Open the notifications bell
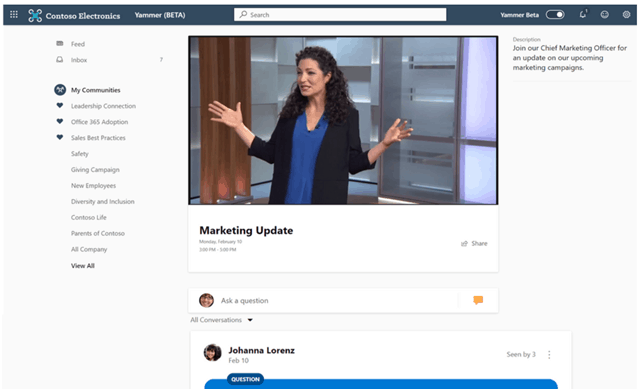 pos(583,14)
